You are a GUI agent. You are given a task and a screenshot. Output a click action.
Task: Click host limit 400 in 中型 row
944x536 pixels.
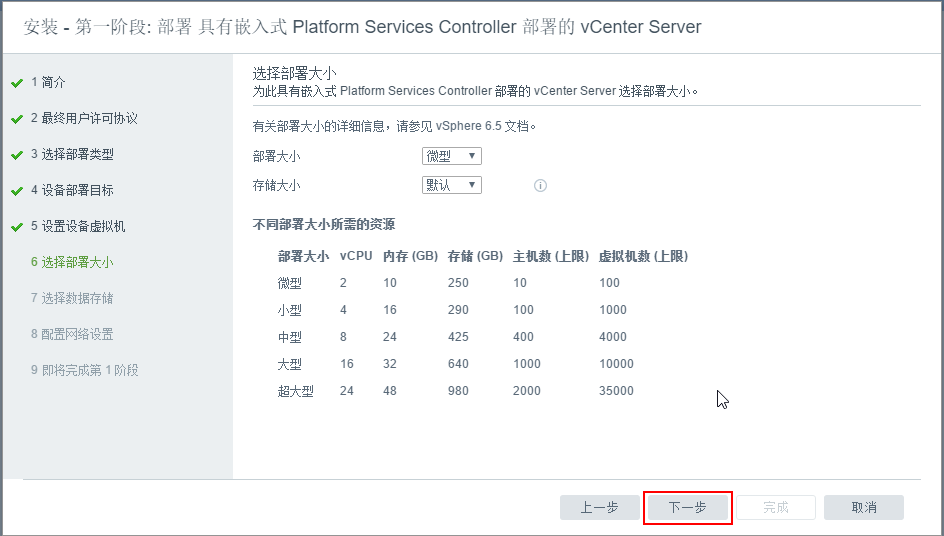point(523,337)
